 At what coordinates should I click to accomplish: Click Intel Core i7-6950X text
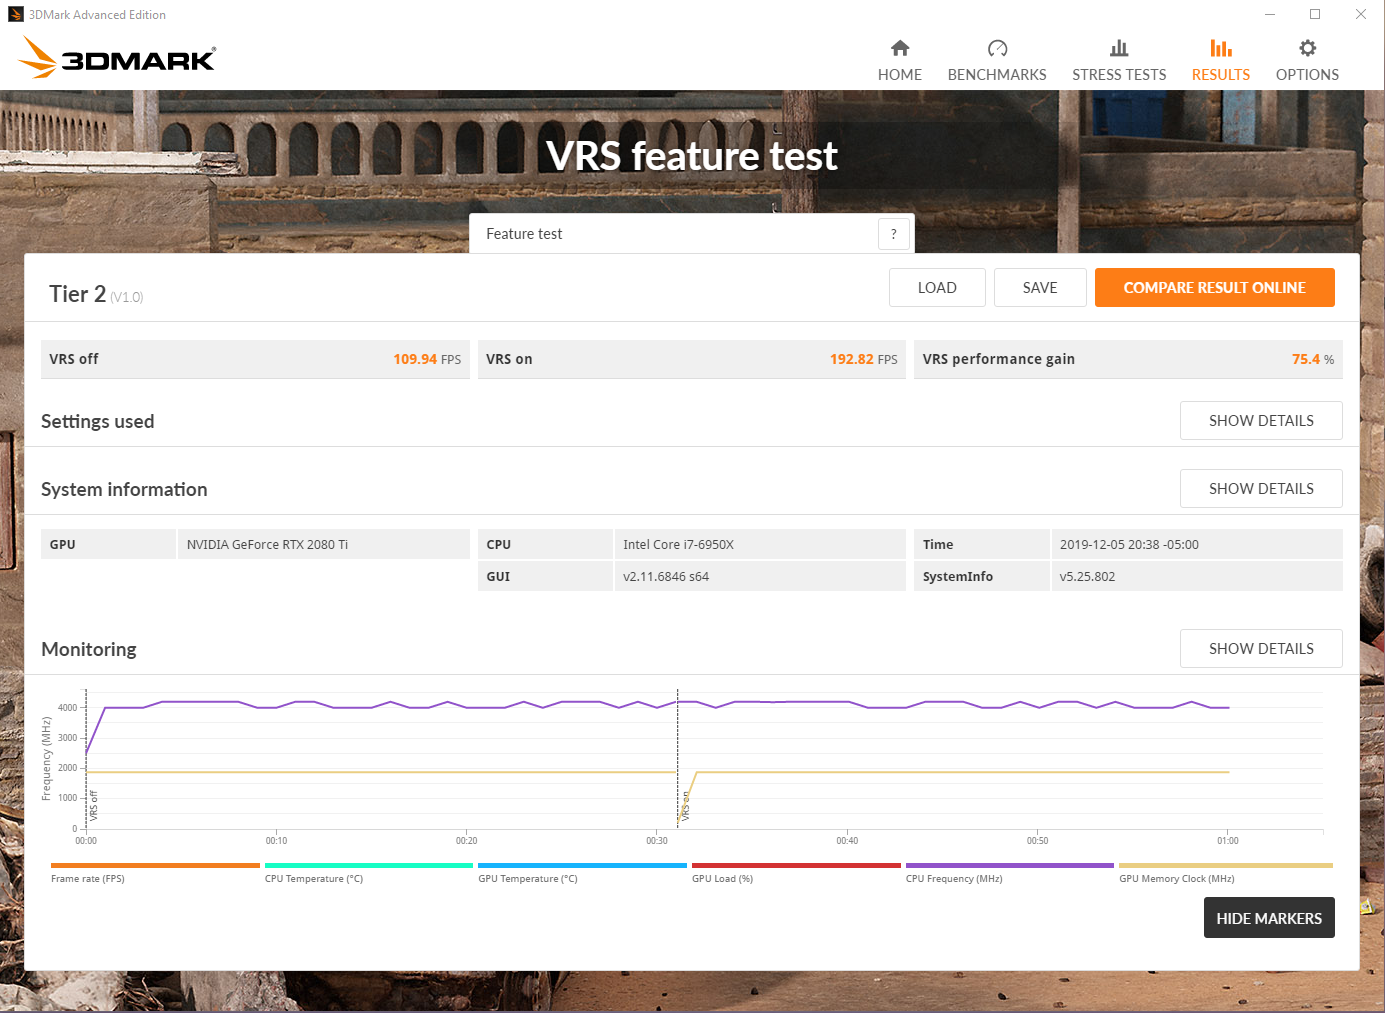point(678,545)
